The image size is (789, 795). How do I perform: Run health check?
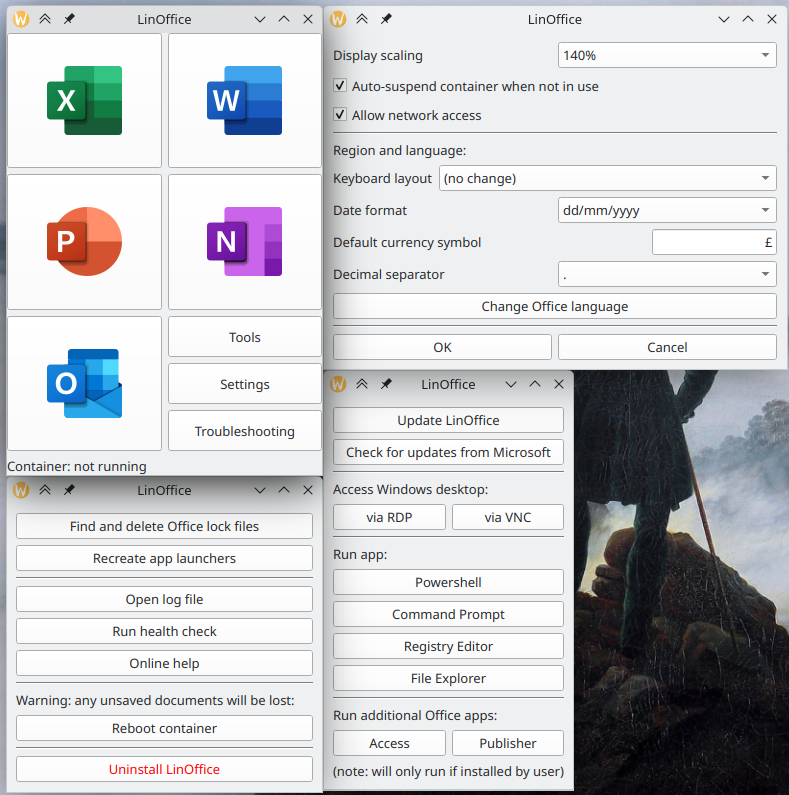(x=164, y=631)
